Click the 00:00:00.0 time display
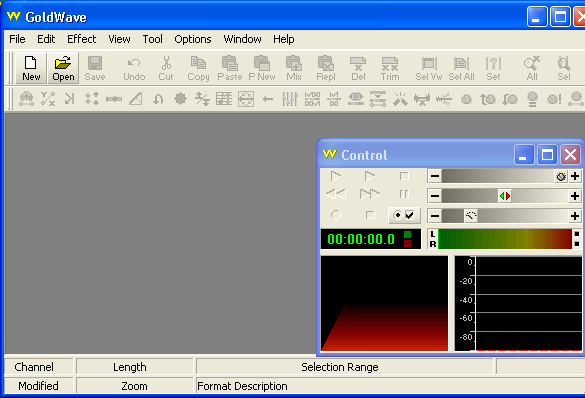Viewport: 585px width, 398px height. (x=361, y=239)
